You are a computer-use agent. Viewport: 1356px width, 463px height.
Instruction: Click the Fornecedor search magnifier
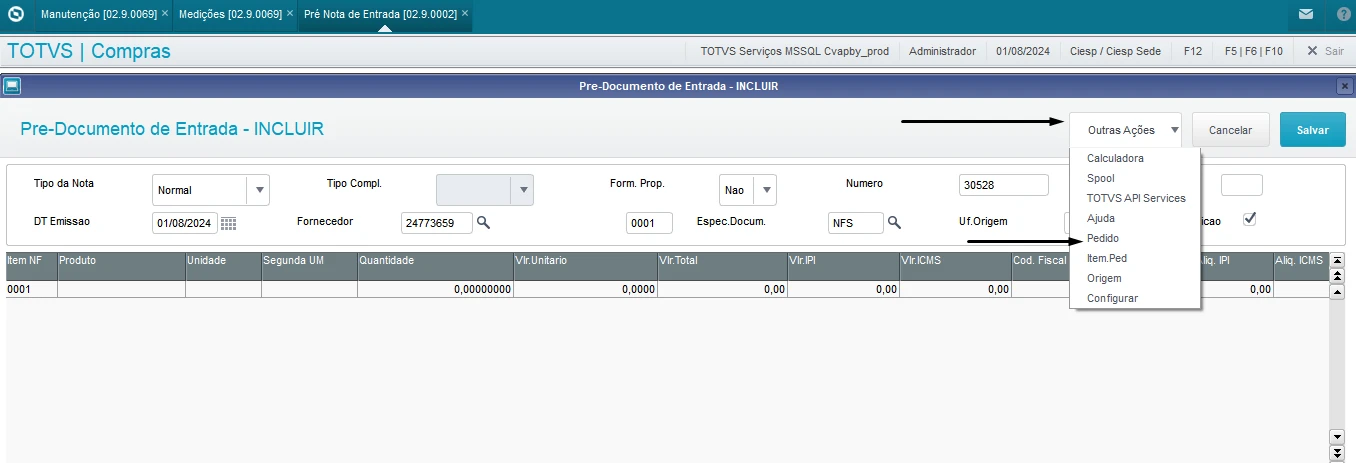[483, 222]
